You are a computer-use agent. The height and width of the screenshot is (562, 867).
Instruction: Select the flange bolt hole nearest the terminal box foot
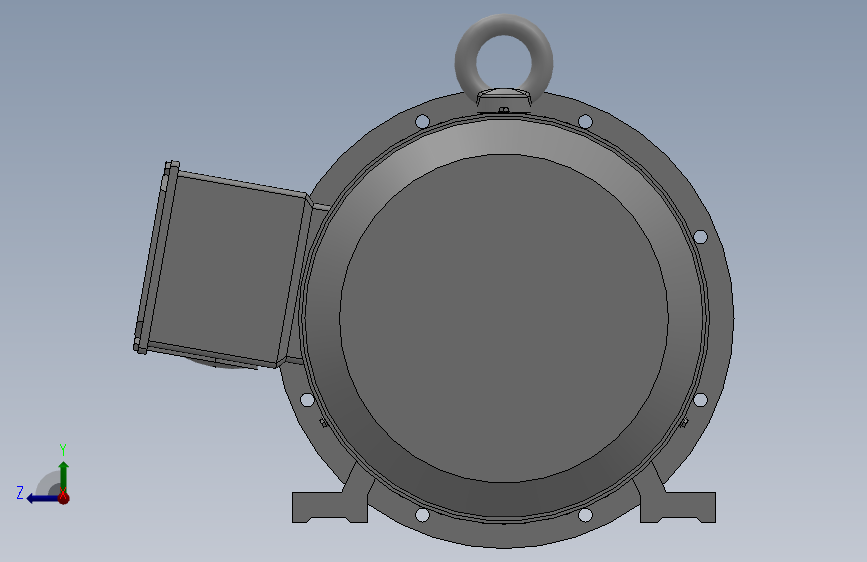coord(307,400)
